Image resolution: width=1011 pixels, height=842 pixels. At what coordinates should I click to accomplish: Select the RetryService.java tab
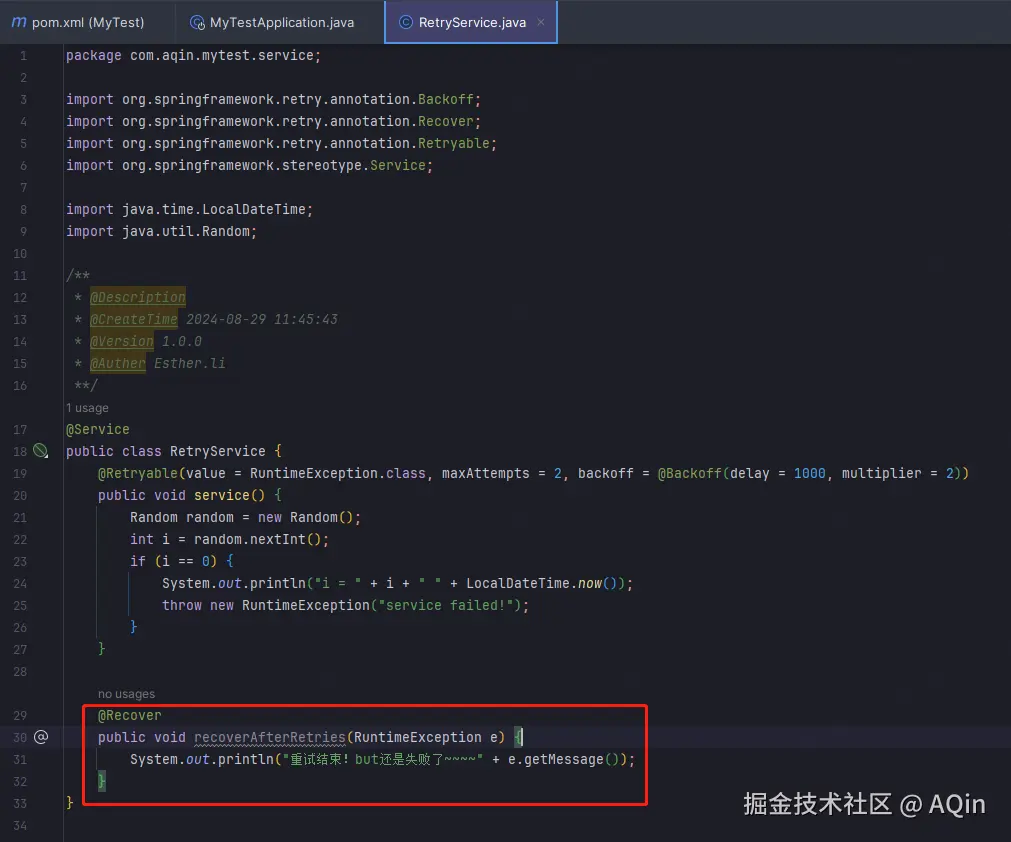[471, 23]
